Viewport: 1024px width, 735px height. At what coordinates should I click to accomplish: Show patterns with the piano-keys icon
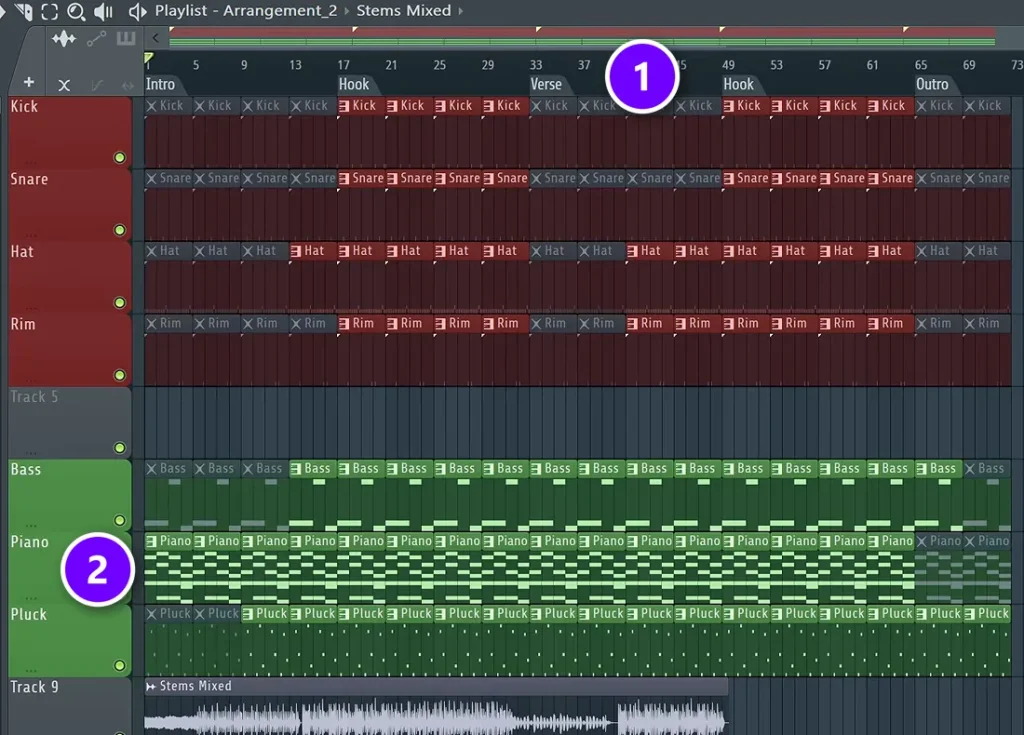[125, 39]
